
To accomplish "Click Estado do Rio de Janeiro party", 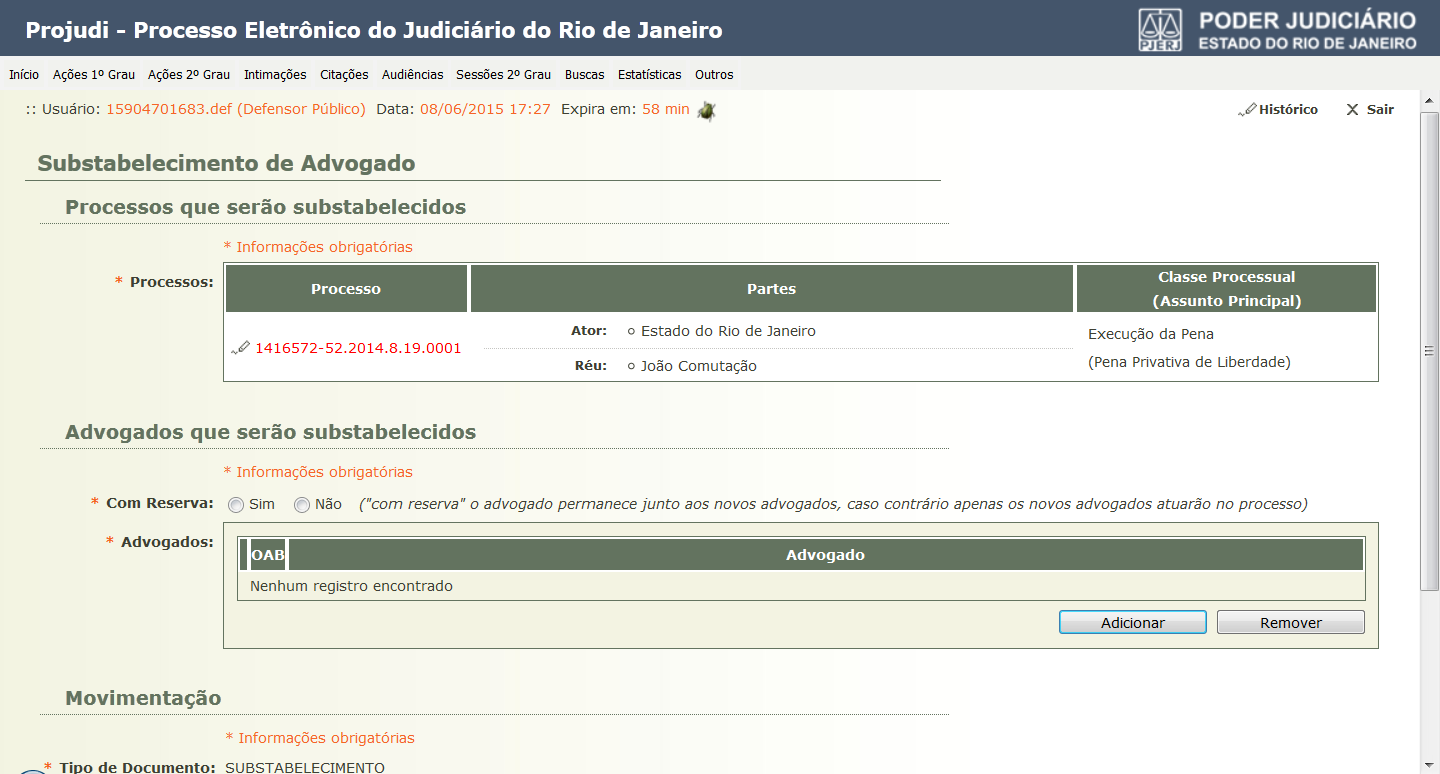I will click(728, 331).
